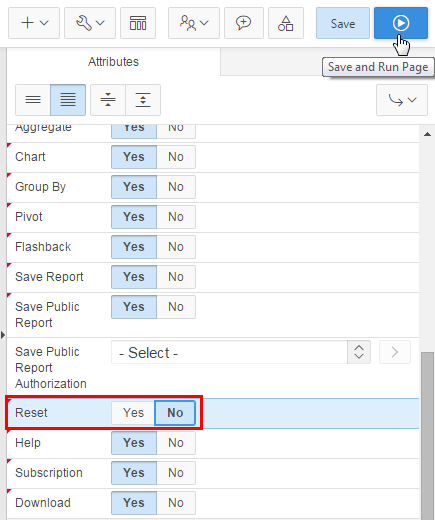The height and width of the screenshot is (520, 435).
Task: Select the Show All attributes icon
Action: tap(68, 100)
